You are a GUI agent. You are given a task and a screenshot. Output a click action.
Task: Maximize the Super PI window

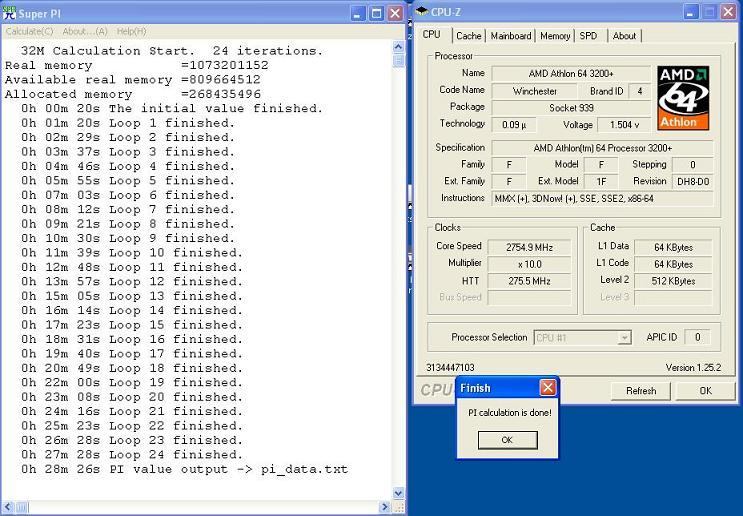(x=376, y=13)
